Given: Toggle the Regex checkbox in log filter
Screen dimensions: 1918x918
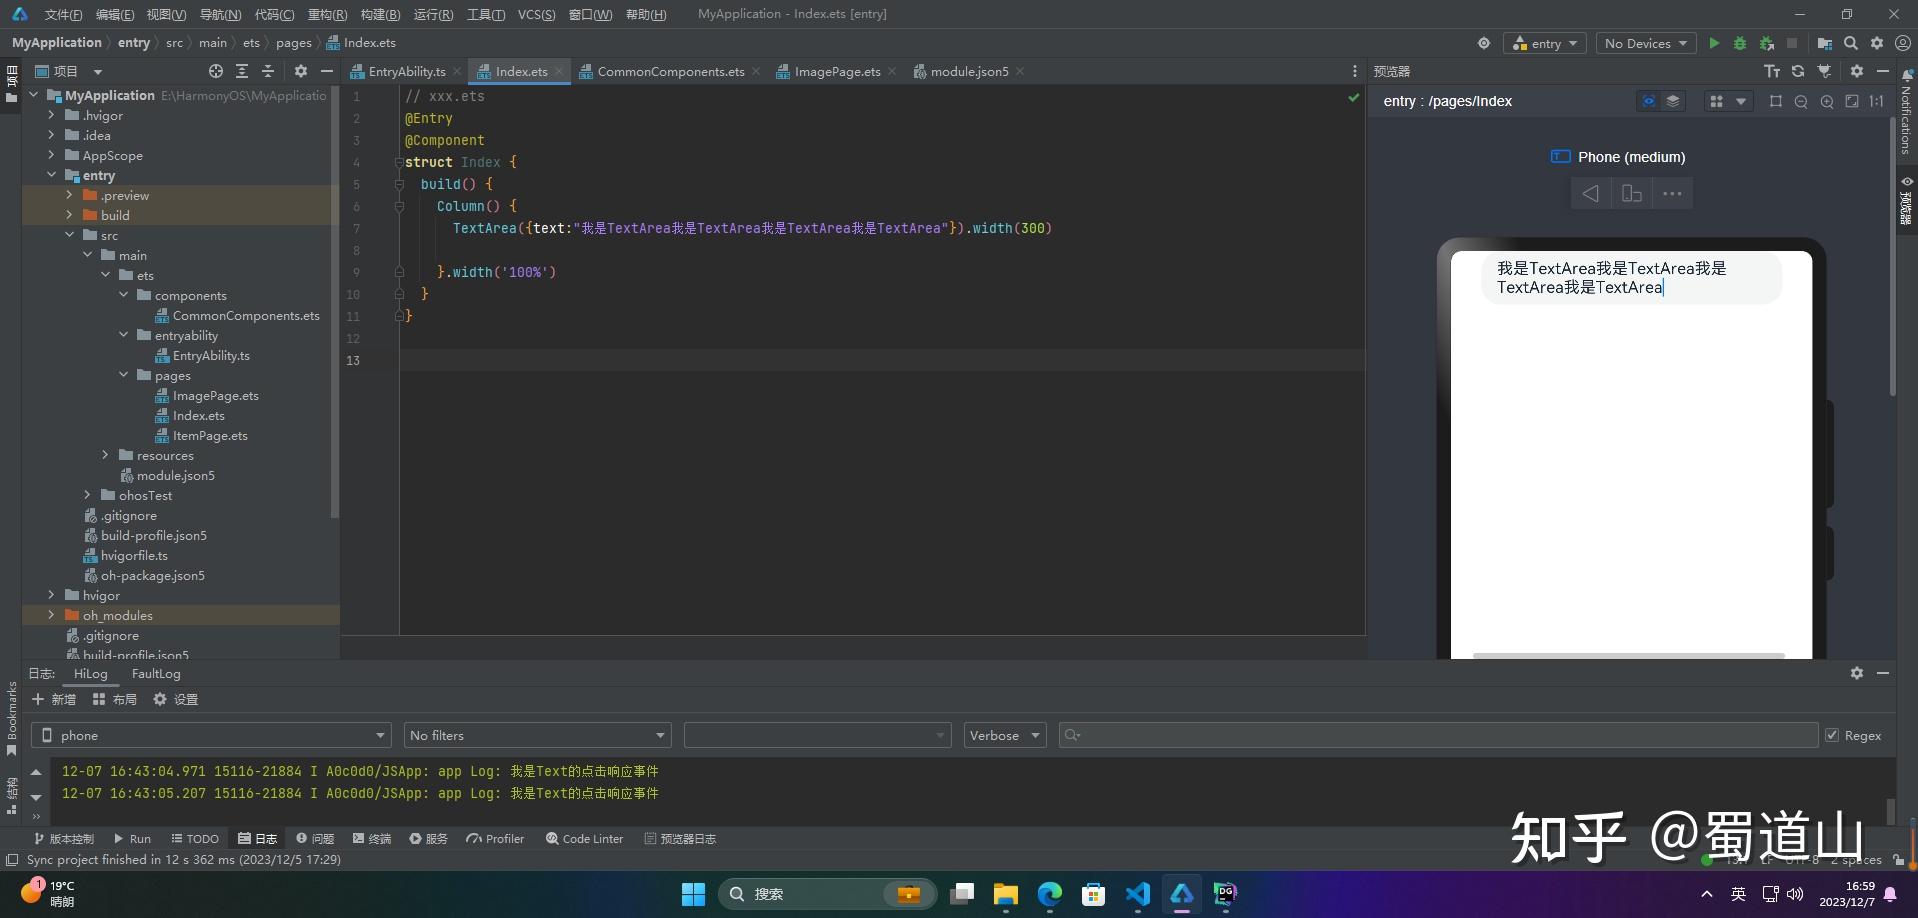Looking at the screenshot, I should pos(1832,735).
